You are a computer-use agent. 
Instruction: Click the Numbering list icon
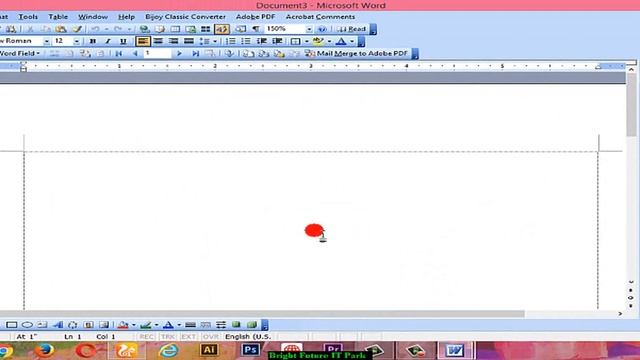[231, 41]
